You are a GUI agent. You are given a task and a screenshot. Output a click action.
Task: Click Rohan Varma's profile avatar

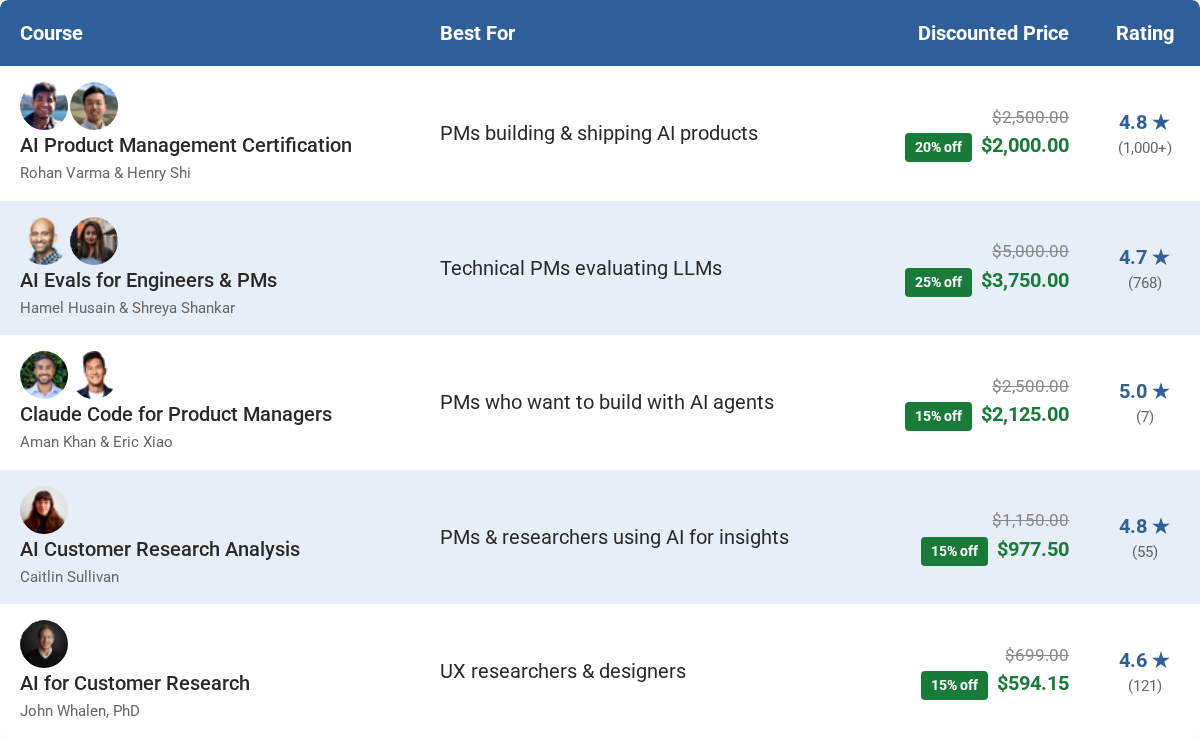(44, 106)
